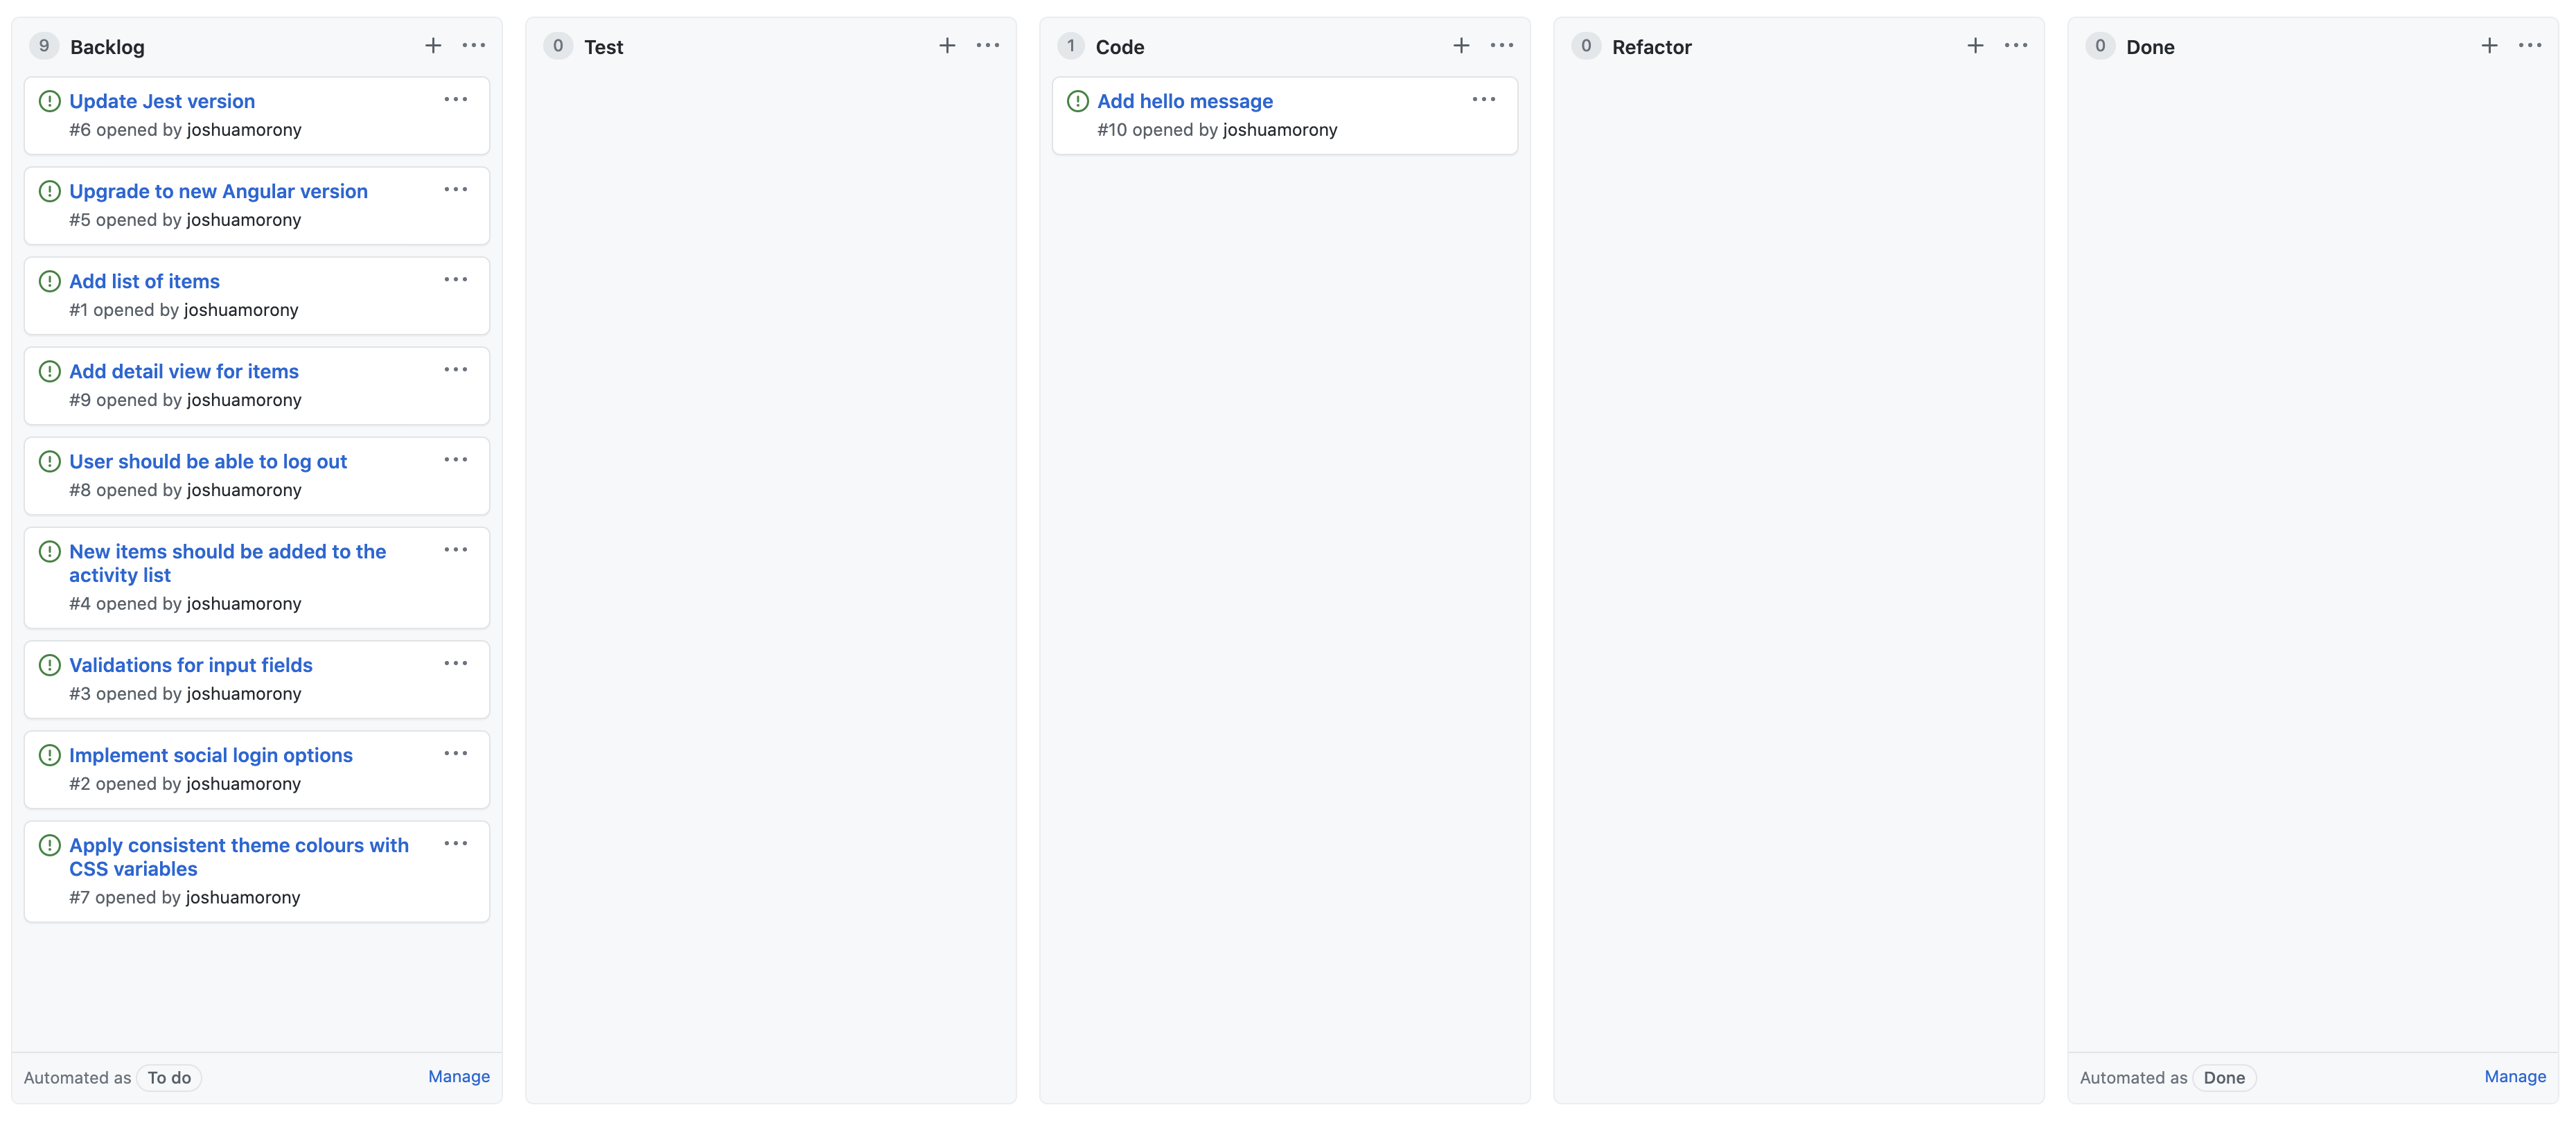
Task: Open the Add detail view for items issue
Action: 184,371
